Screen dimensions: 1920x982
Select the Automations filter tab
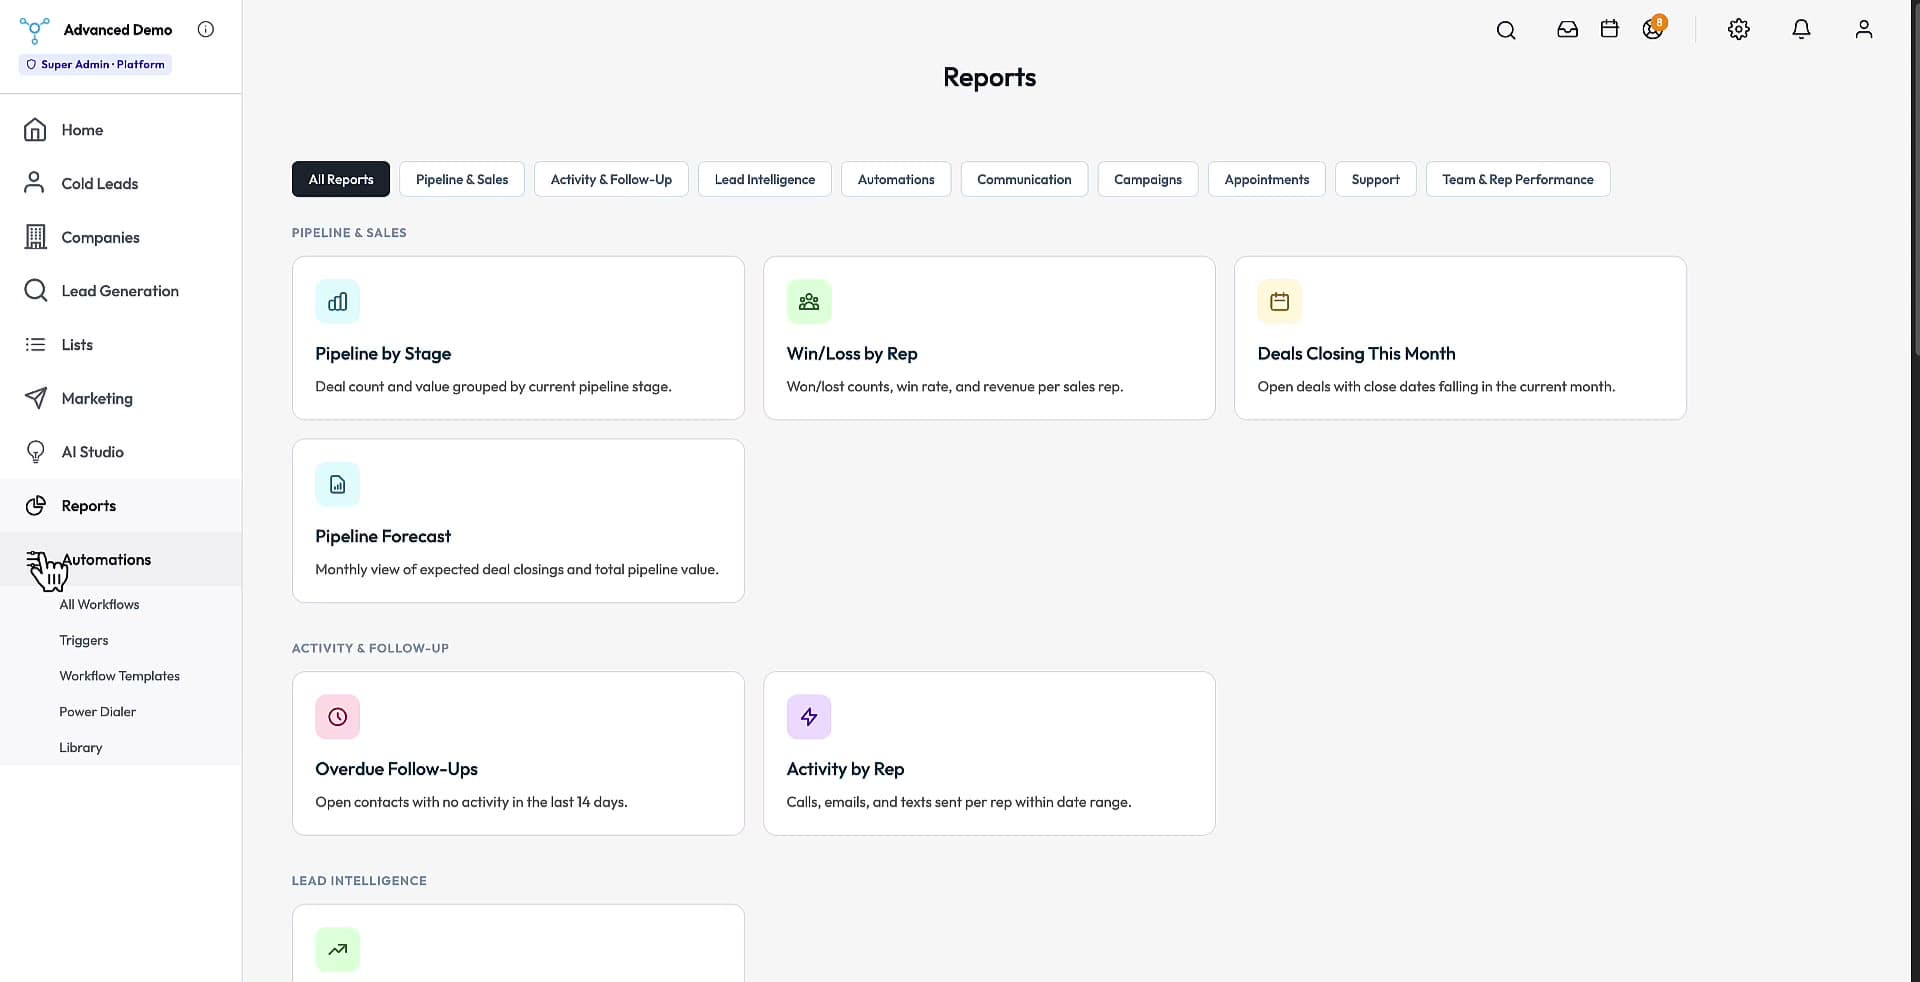tap(896, 179)
